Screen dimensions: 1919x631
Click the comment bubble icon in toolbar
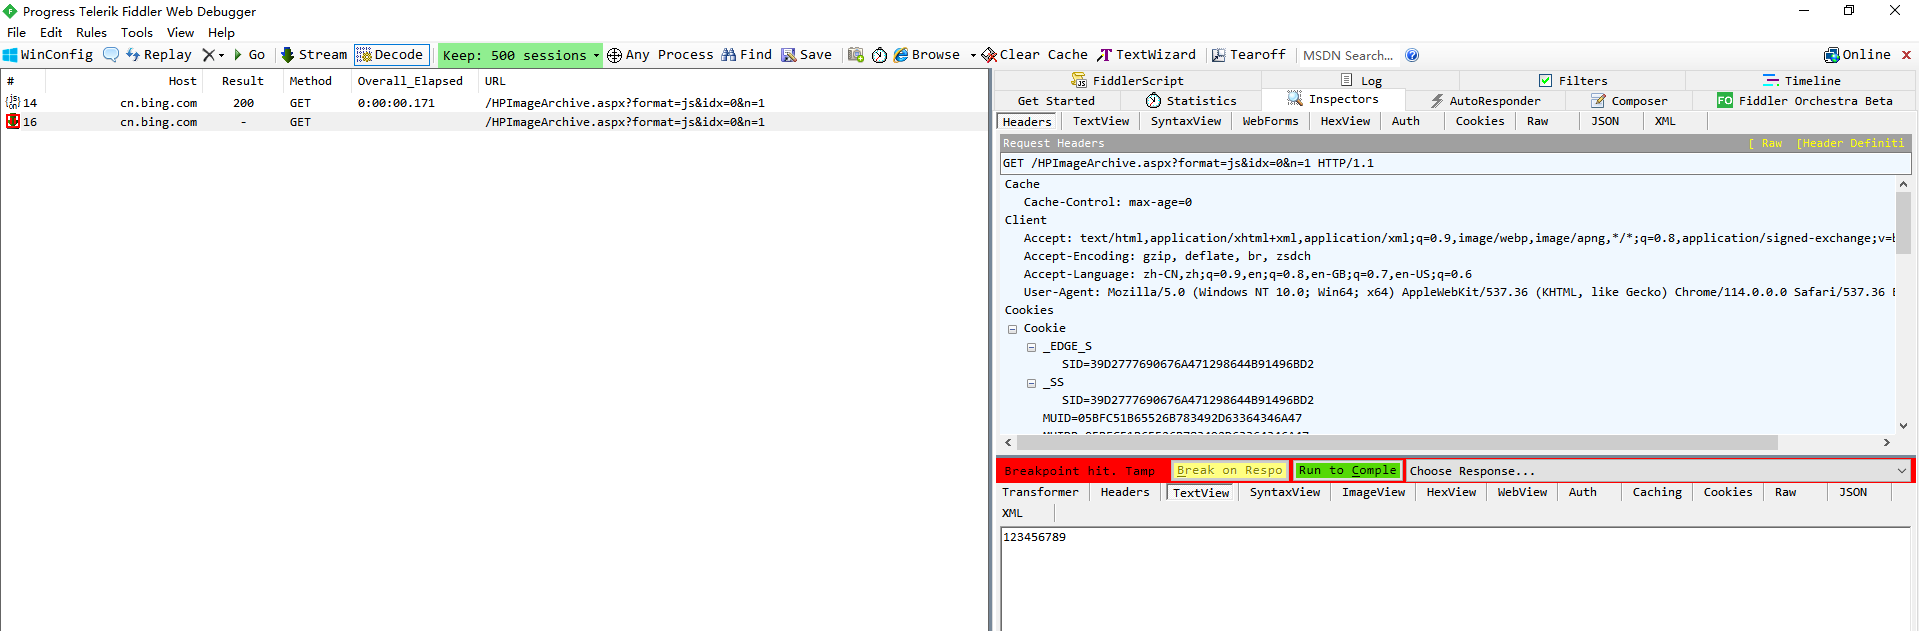coord(111,55)
